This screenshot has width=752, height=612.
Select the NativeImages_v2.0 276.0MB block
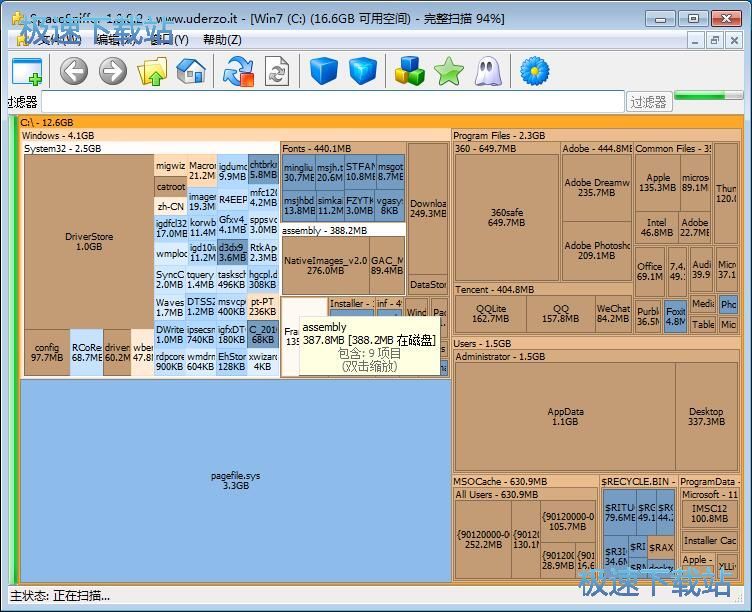coord(326,266)
